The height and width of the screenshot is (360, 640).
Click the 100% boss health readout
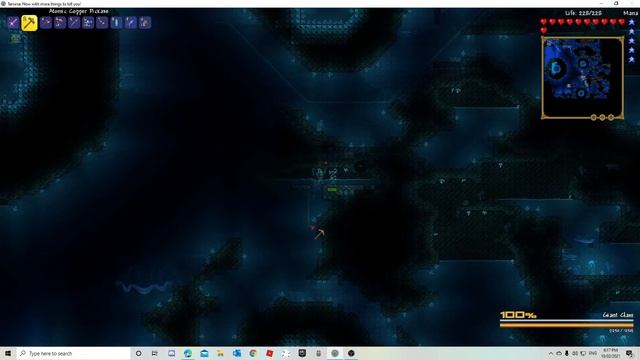518,315
